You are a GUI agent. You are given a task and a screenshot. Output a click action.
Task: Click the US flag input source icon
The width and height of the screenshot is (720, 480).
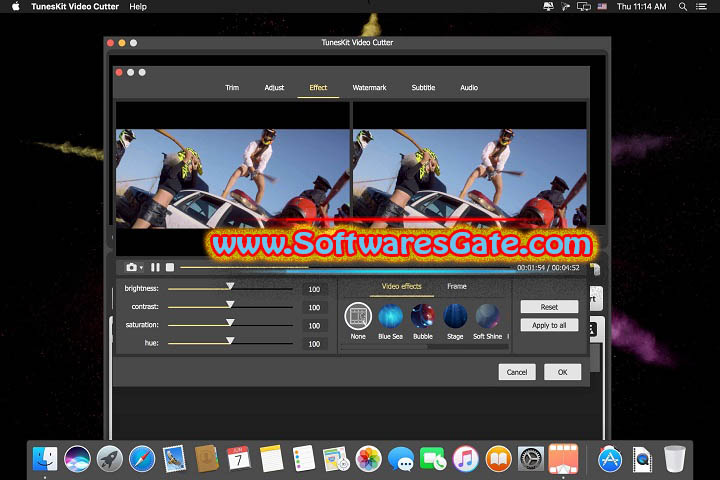(x=602, y=6)
